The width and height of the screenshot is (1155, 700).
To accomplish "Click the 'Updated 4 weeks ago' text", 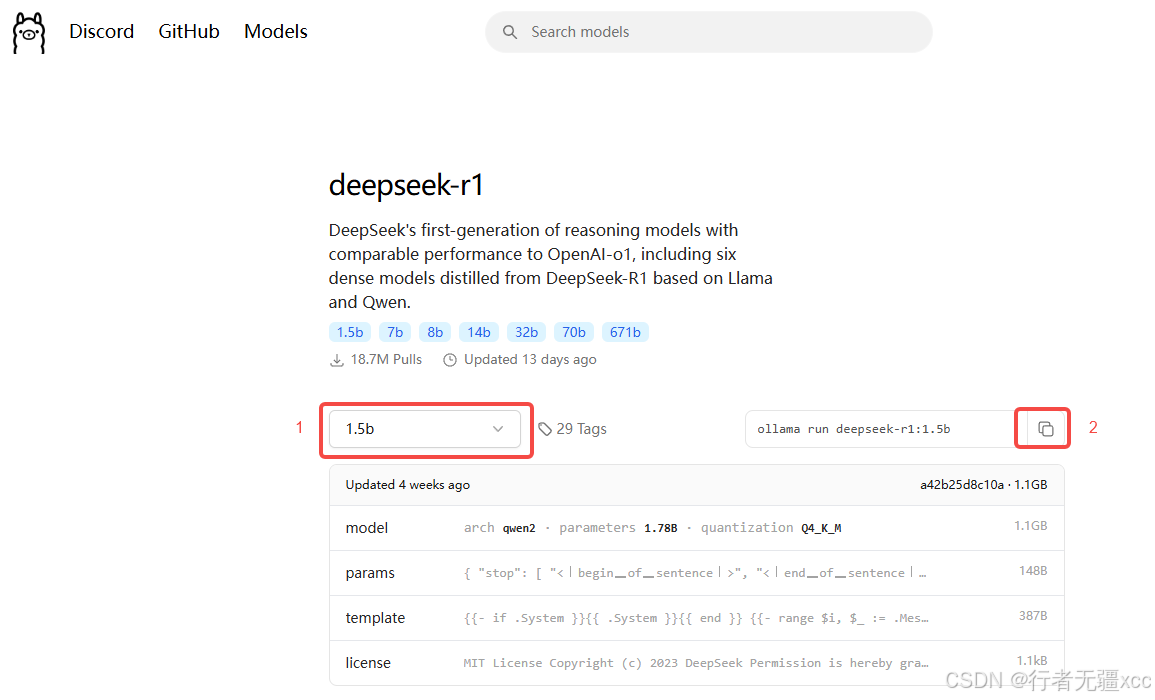I will coord(407,485).
